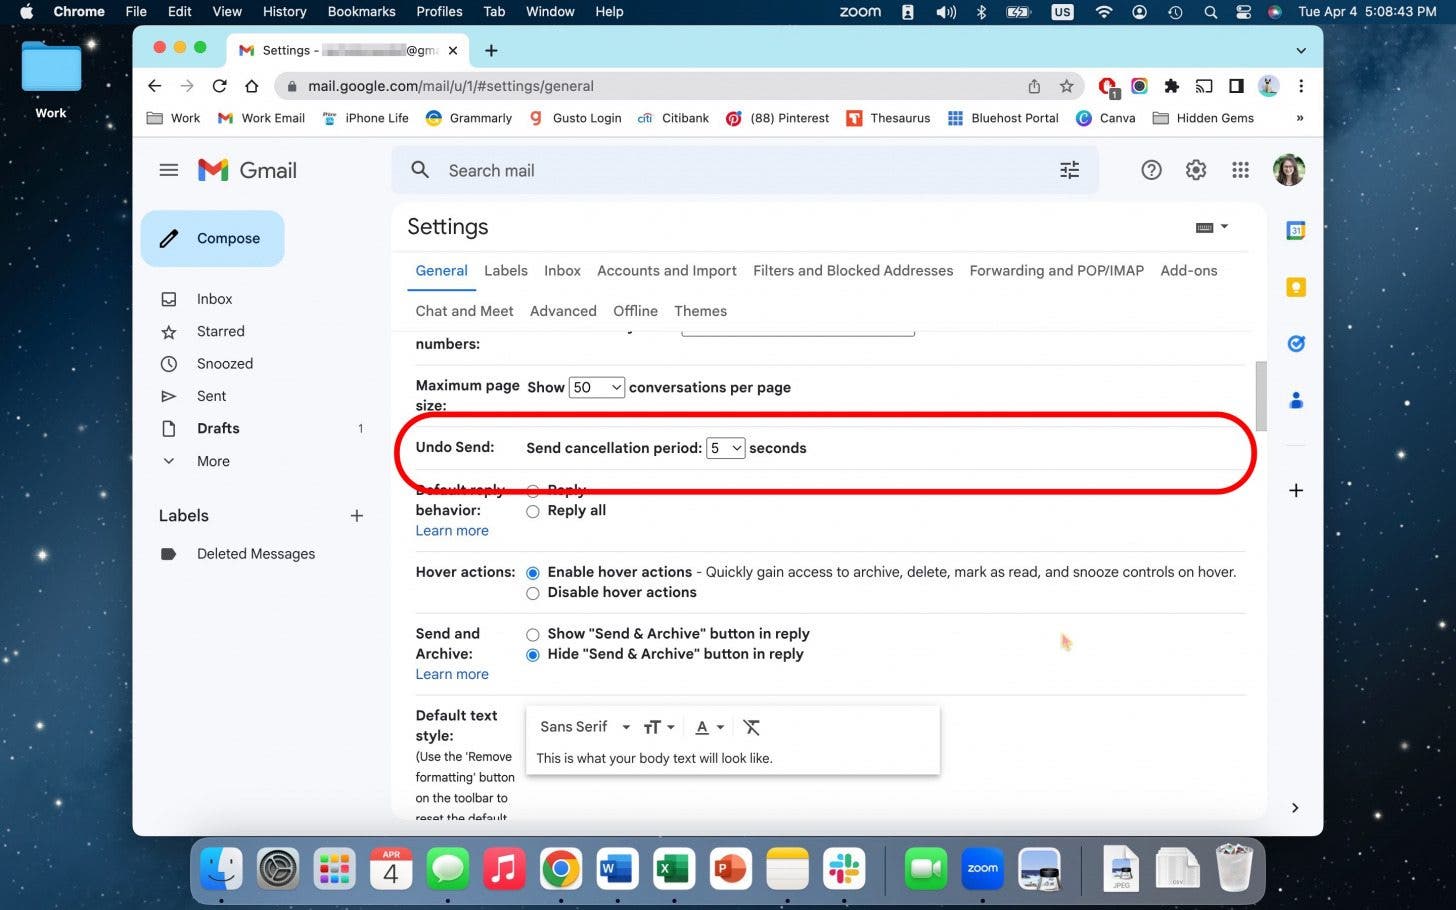Open Forwarding and POP/IMAP tab
Screen dimensions: 1456x910
pyautogui.click(x=1057, y=271)
